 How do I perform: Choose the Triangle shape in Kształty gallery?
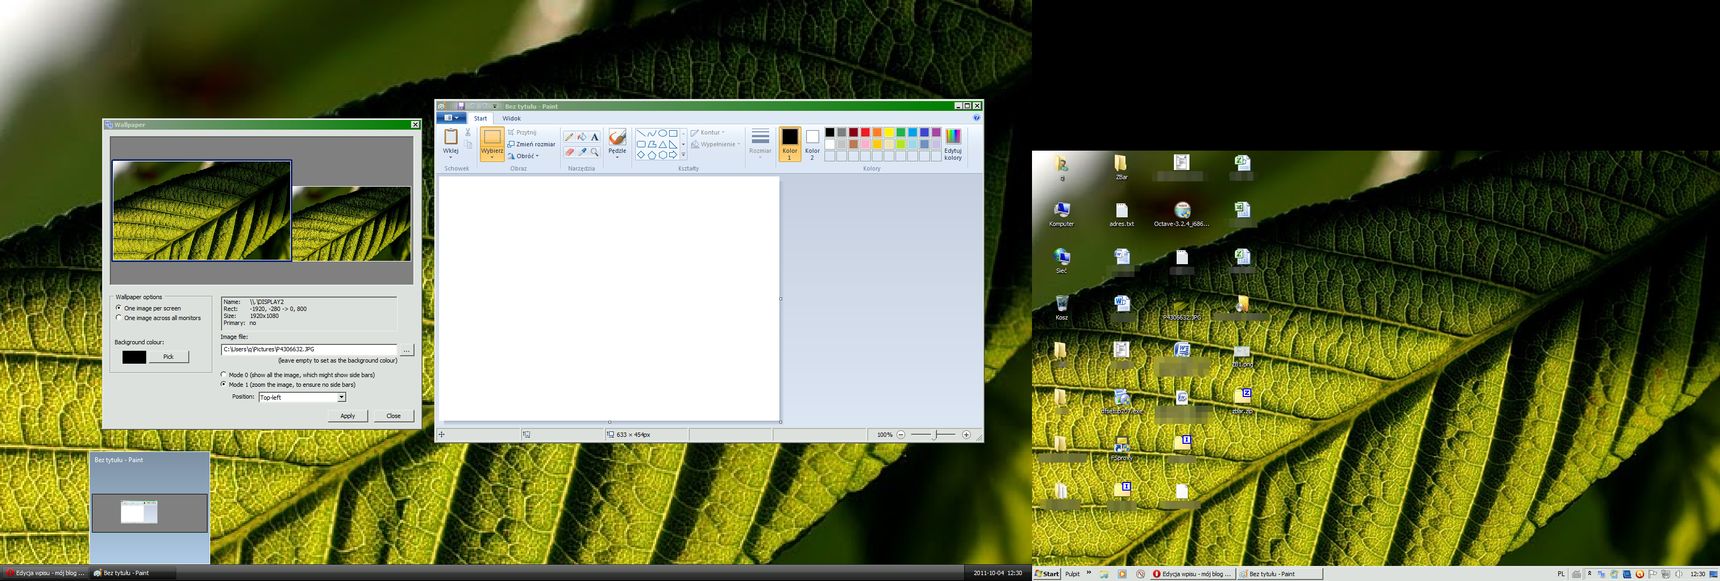pyautogui.click(x=662, y=144)
